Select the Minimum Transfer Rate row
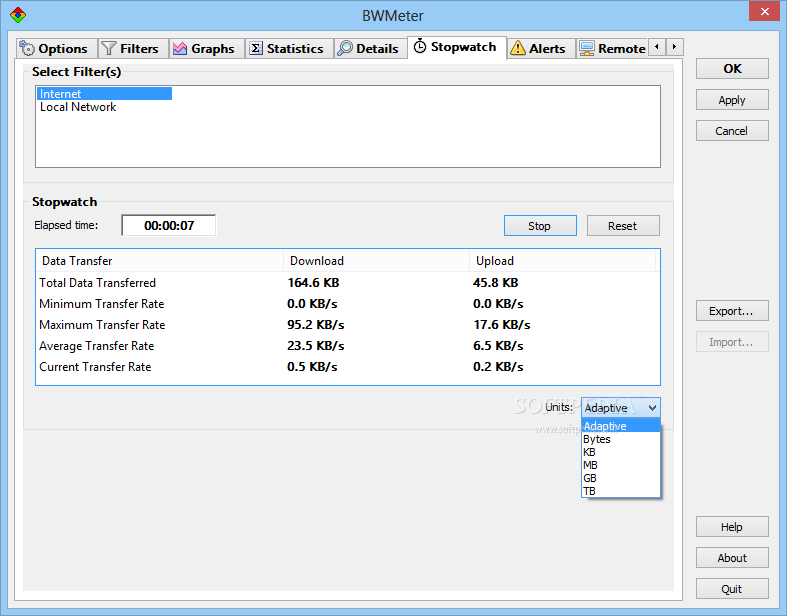 348,304
